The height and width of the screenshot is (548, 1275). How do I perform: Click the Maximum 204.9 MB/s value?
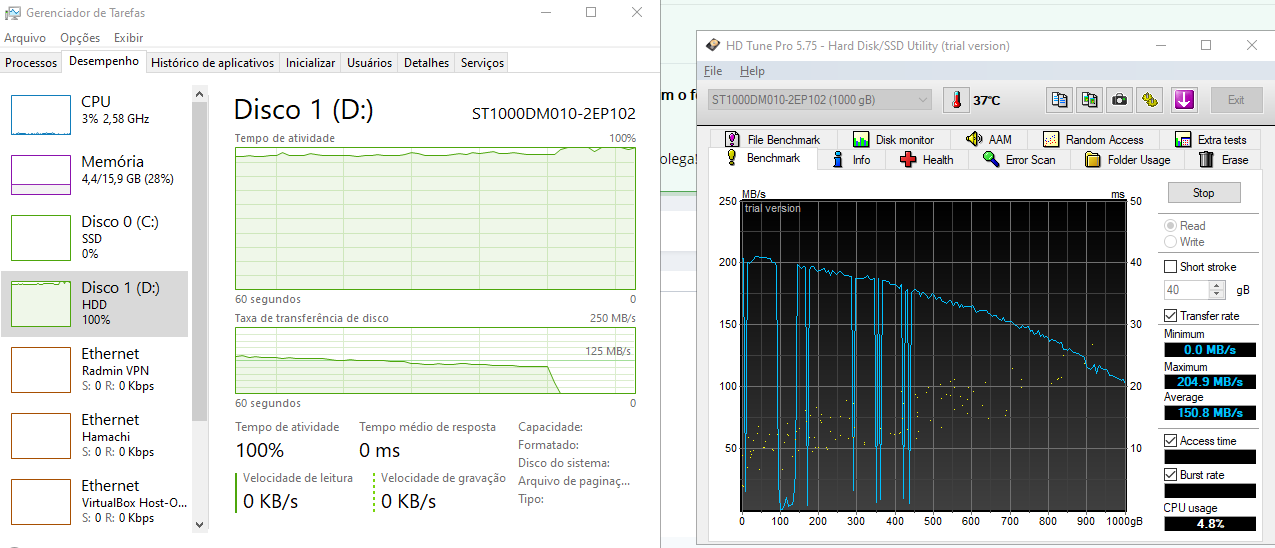pos(1209,381)
